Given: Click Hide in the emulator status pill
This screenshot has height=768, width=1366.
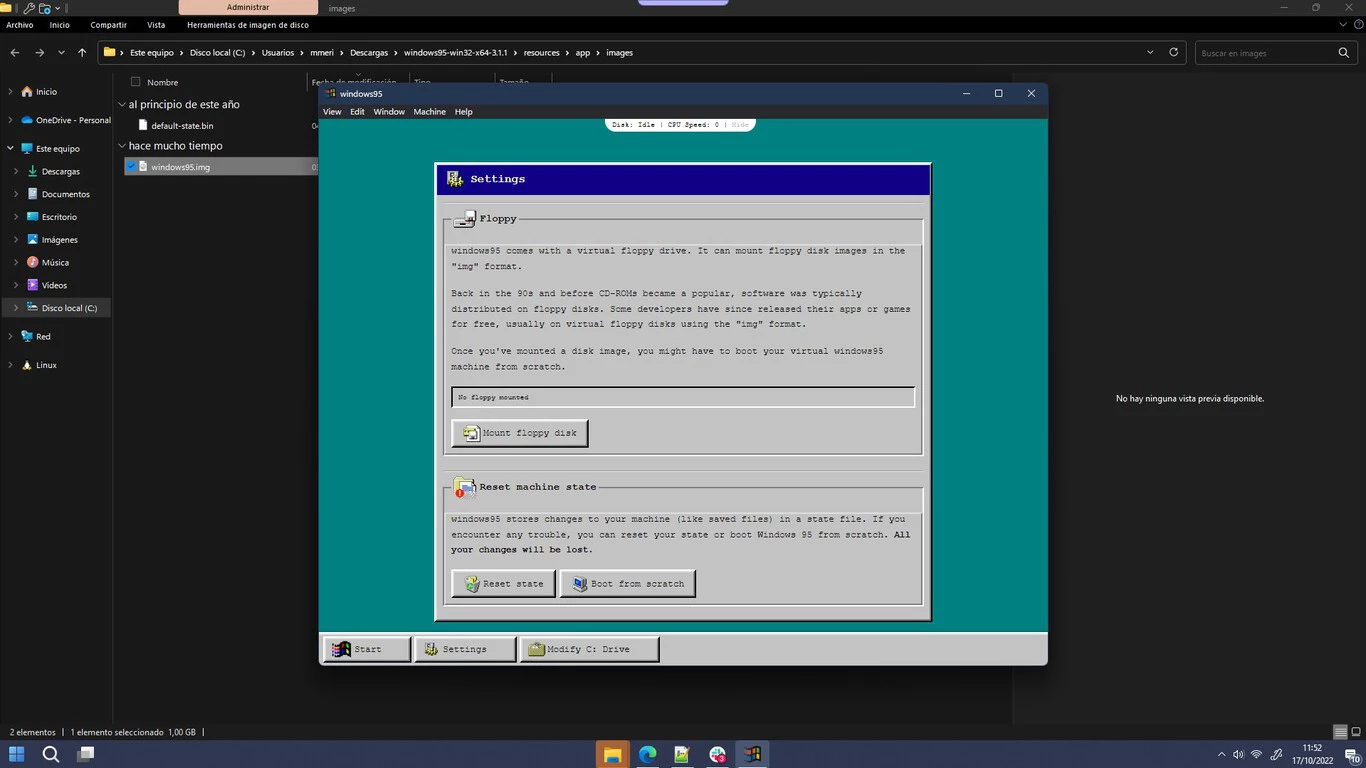Looking at the screenshot, I should 740,125.
